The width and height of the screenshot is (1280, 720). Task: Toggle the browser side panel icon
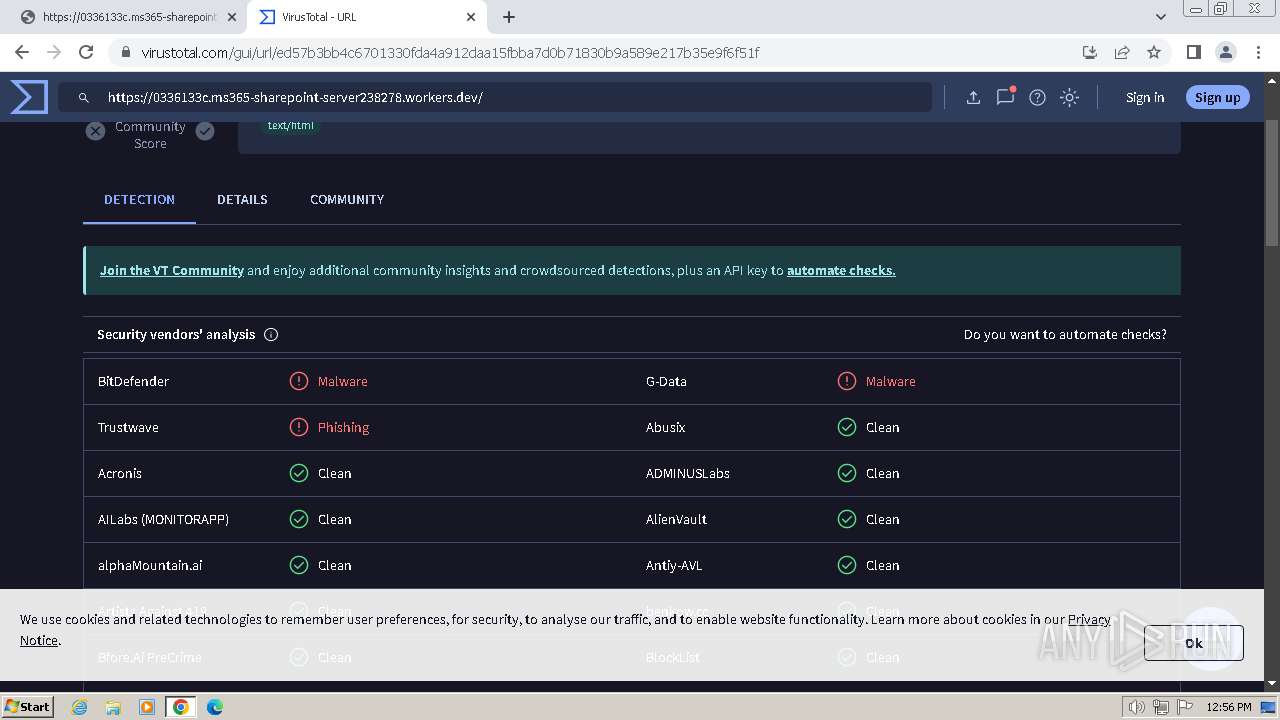pos(1193,52)
